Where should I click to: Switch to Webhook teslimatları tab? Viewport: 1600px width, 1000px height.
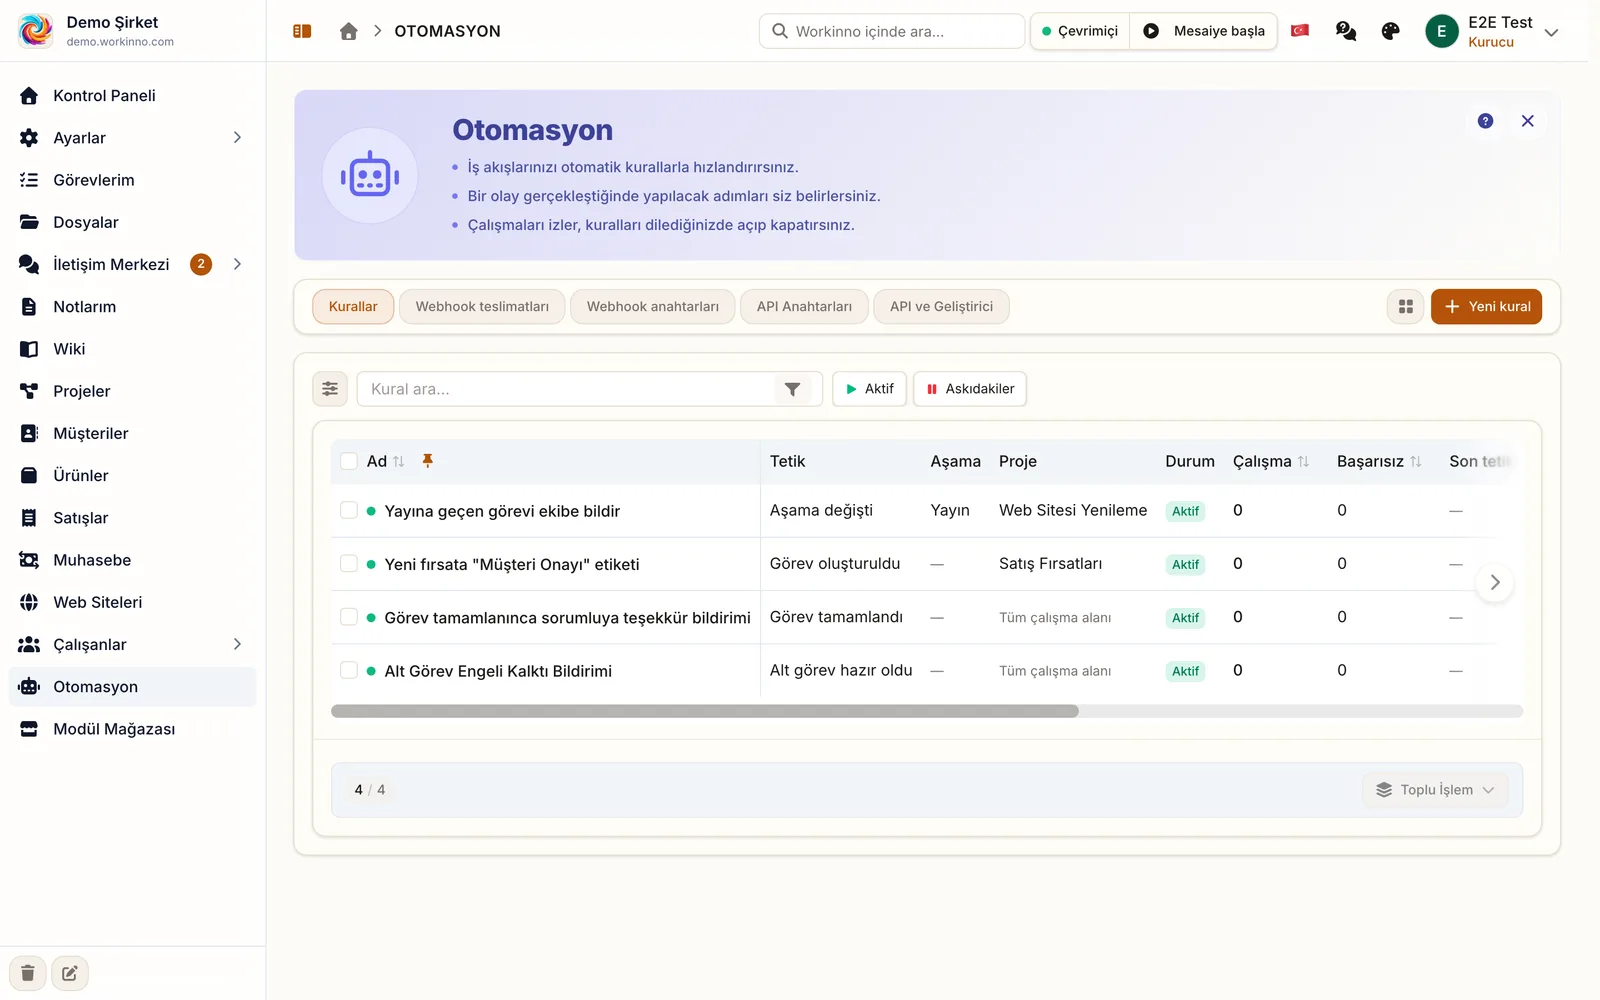point(482,307)
